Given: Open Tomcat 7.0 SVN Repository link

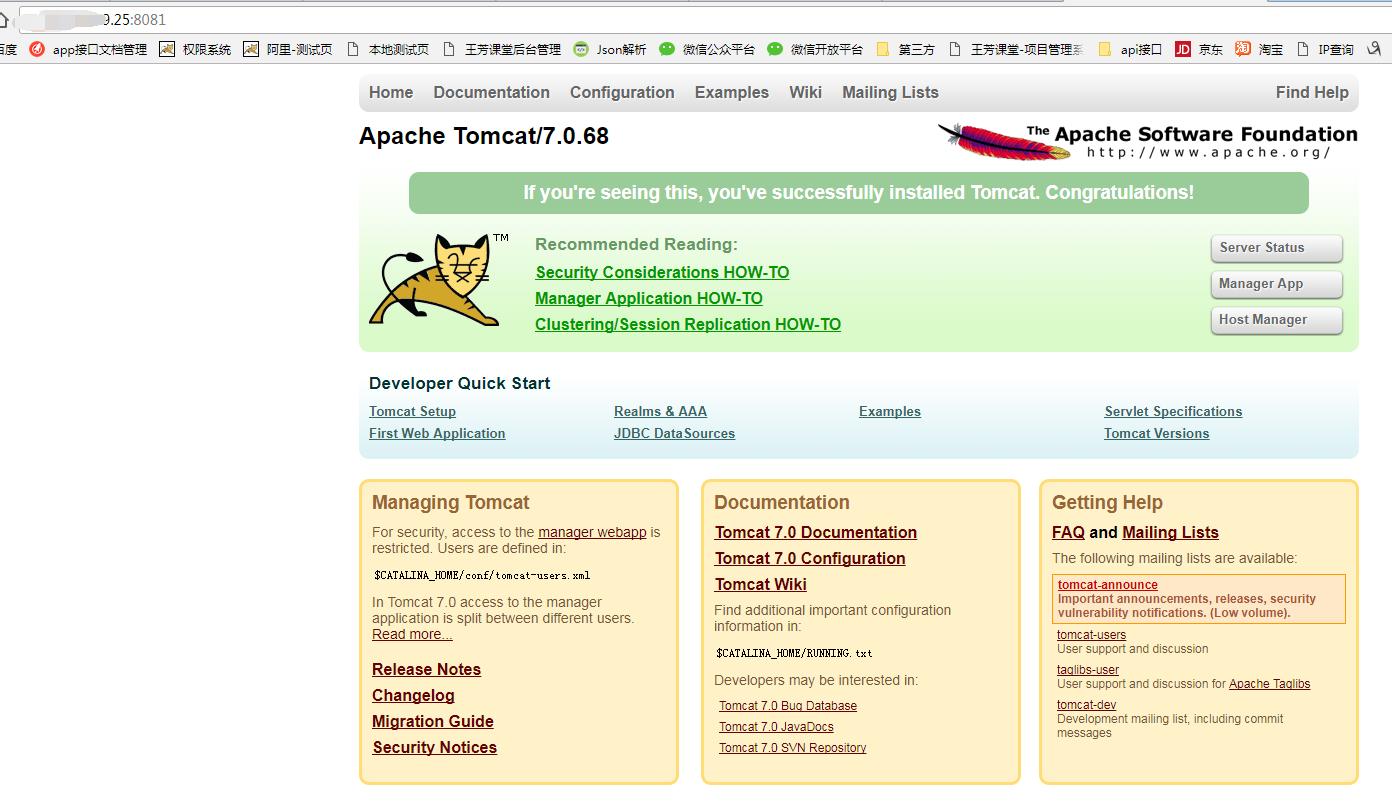Looking at the screenshot, I should 793,748.
